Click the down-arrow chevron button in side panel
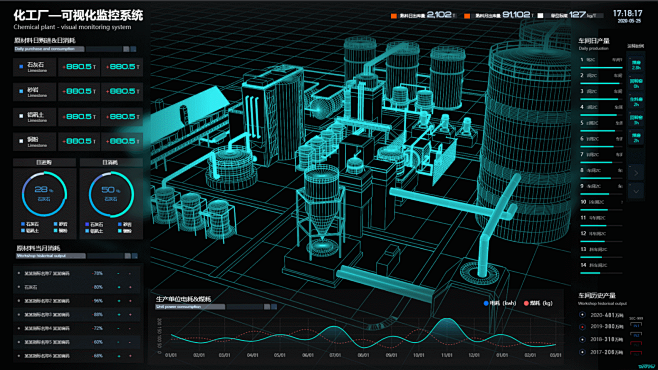Viewport: 658px width, 370px height. [636, 191]
